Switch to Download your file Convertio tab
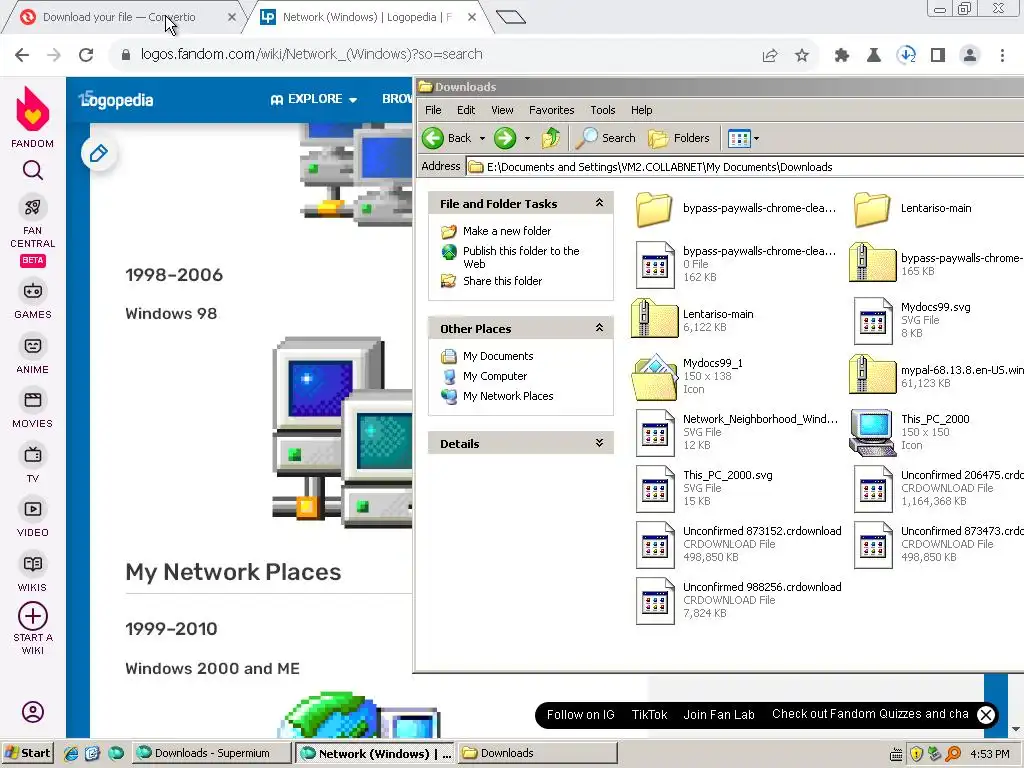This screenshot has height=768, width=1024. tap(119, 18)
